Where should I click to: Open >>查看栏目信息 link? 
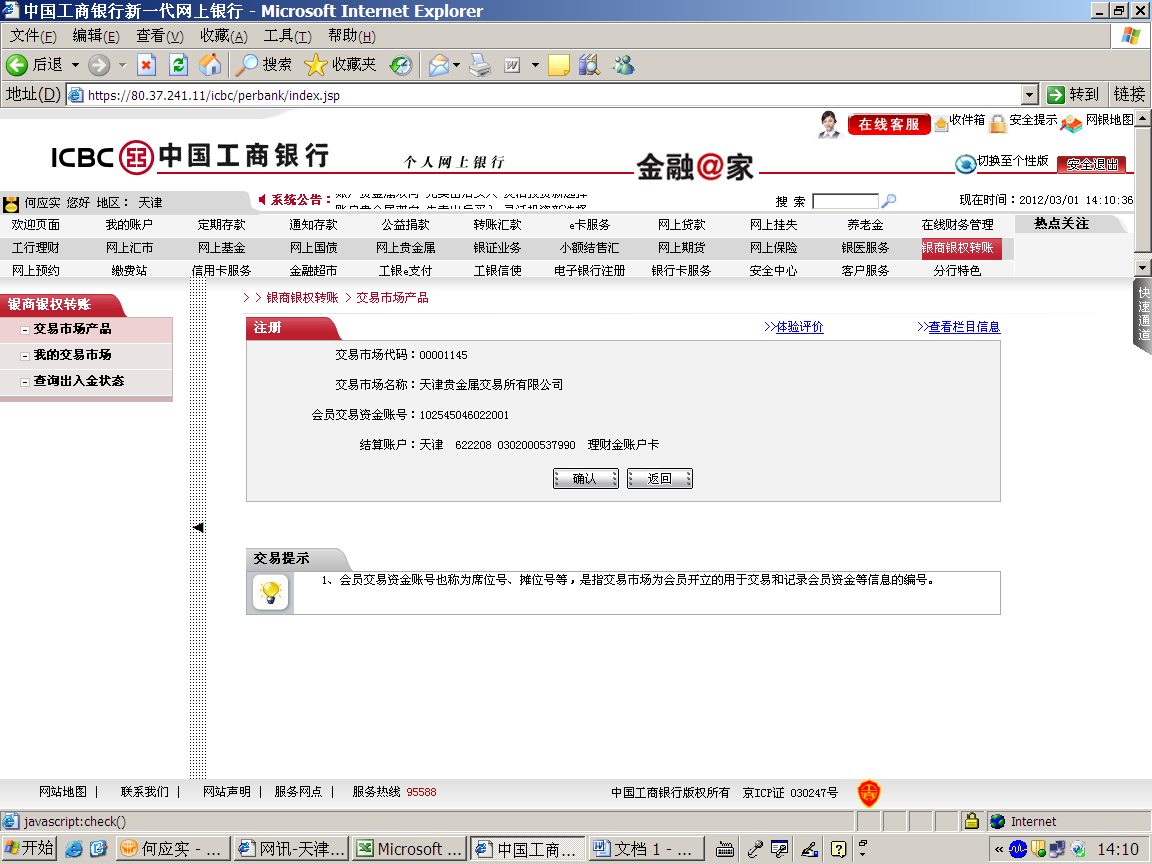(x=959, y=327)
